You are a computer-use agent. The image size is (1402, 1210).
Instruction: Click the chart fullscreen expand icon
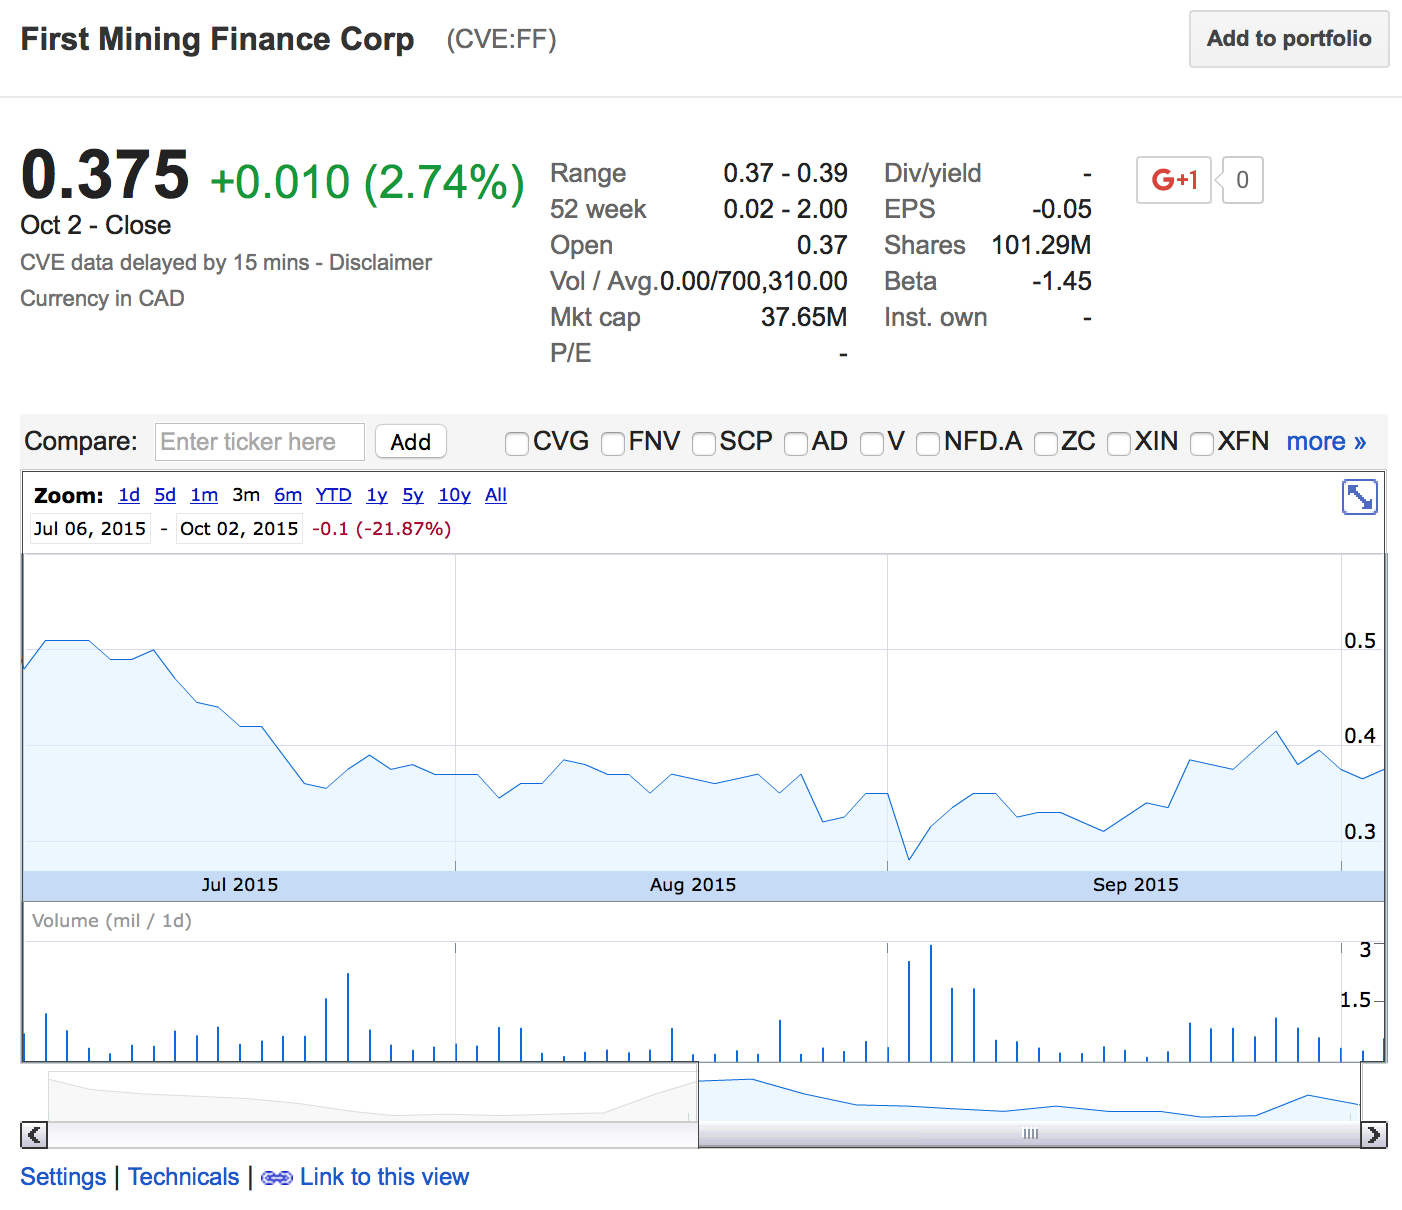(1360, 496)
